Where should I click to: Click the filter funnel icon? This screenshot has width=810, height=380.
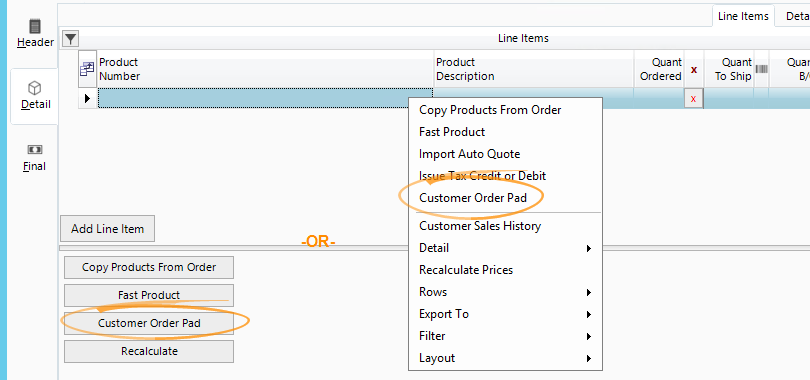coord(70,38)
